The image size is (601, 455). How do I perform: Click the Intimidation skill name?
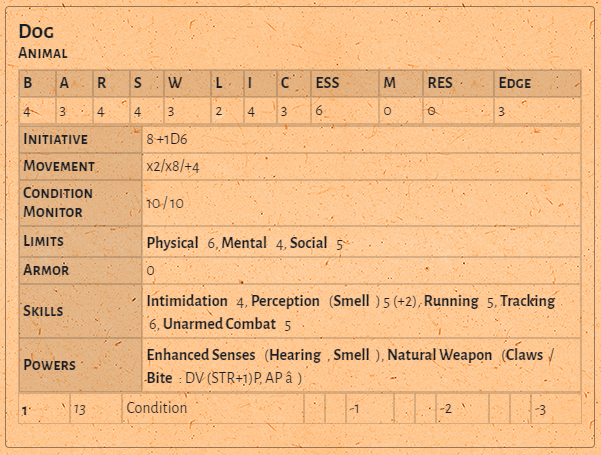click(187, 301)
